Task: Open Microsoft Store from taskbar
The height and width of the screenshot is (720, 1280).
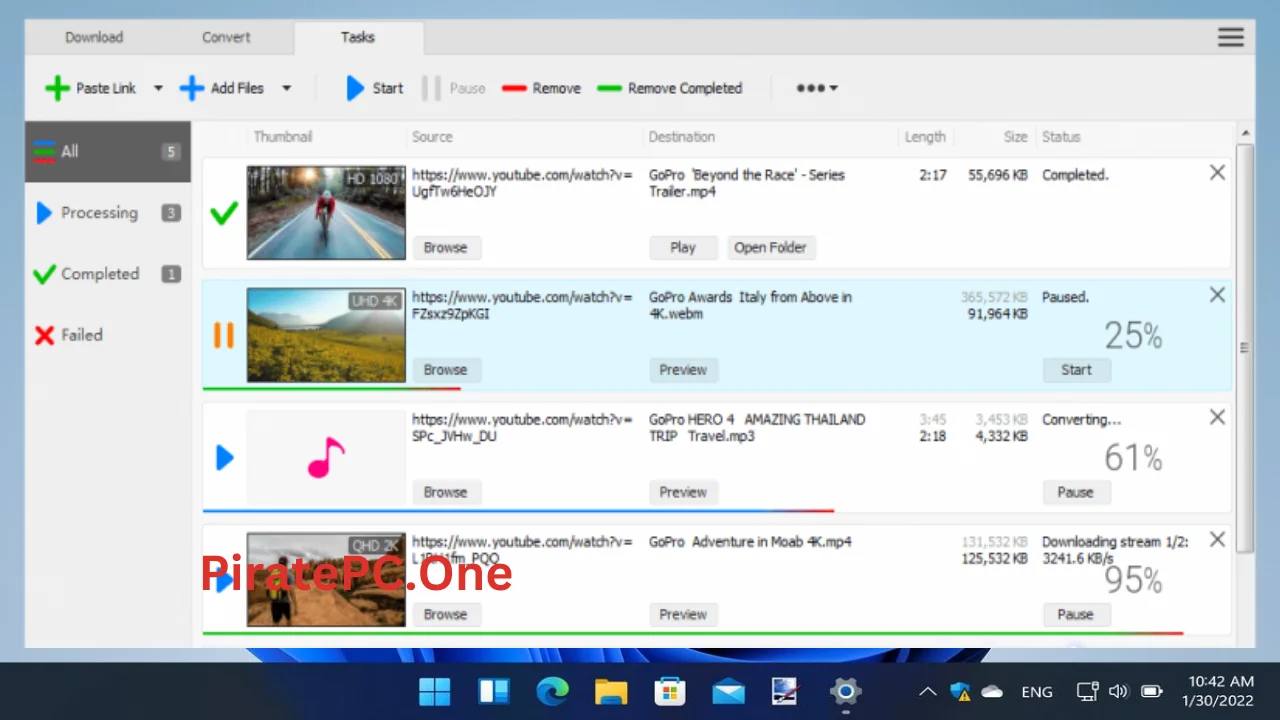Action: pos(669,691)
